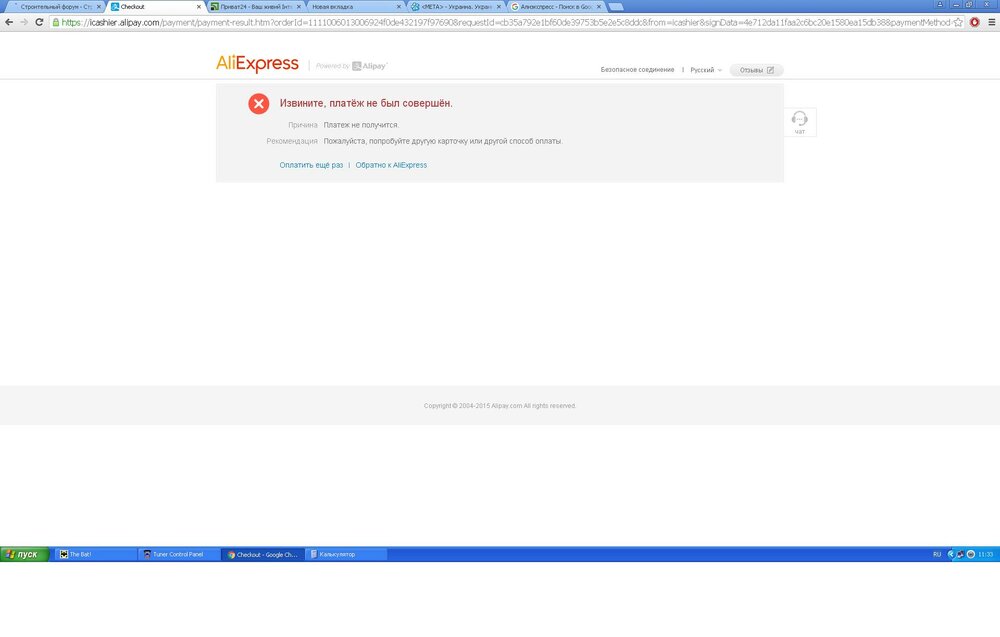The image size is (1000, 637).
Task: Click the taskbar clock showing 11:33
Action: pyautogui.click(x=985, y=554)
